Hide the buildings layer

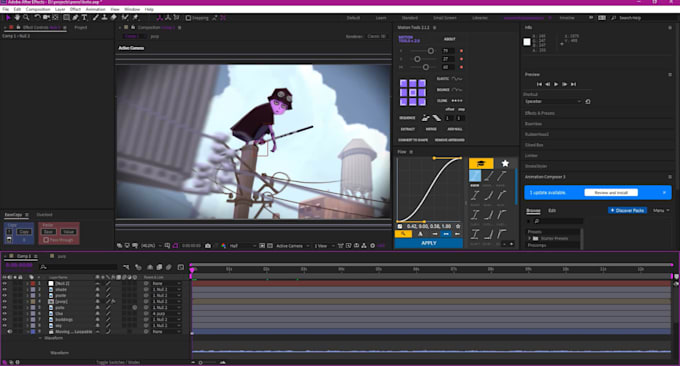pyautogui.click(x=5, y=320)
